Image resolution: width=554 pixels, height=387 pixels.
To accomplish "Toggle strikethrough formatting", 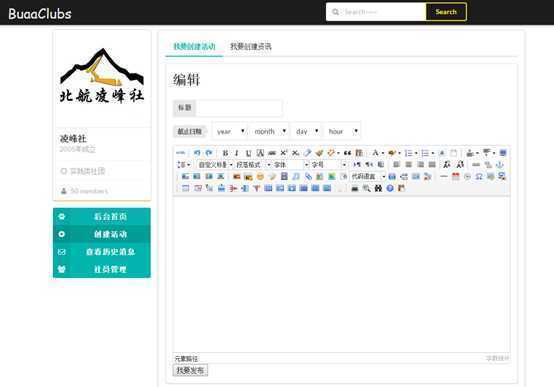I will (272, 153).
